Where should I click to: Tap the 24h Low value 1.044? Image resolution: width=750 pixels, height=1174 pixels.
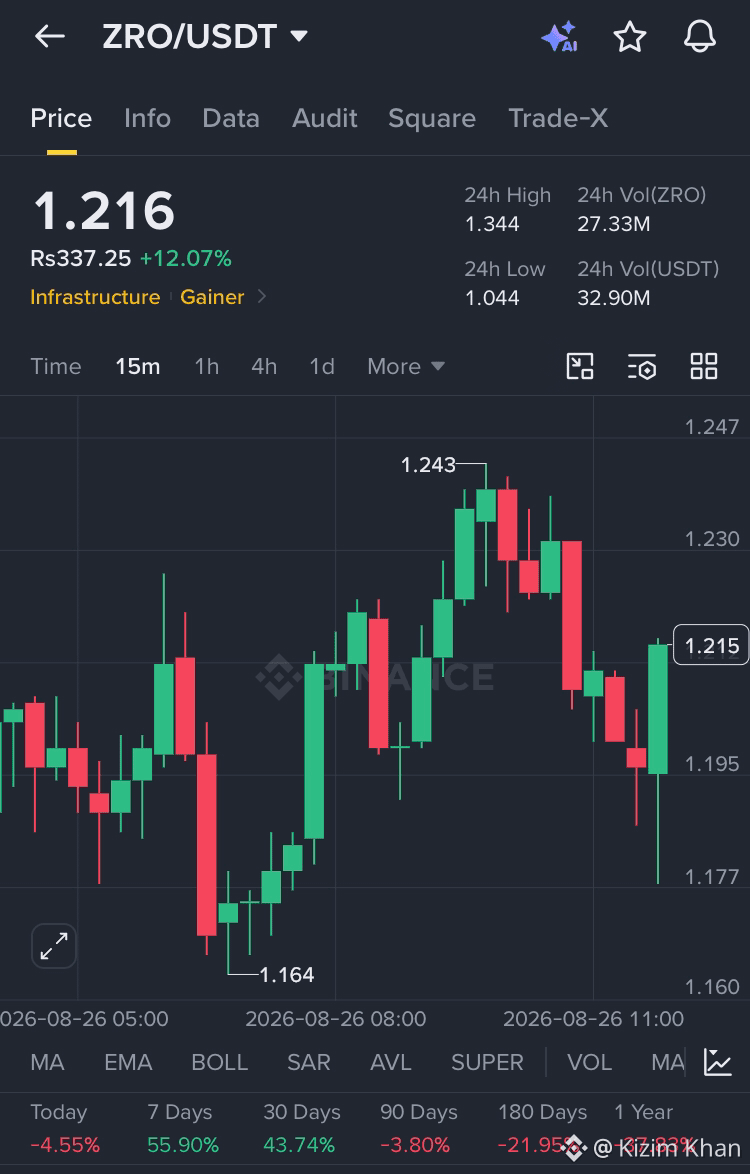(x=492, y=298)
